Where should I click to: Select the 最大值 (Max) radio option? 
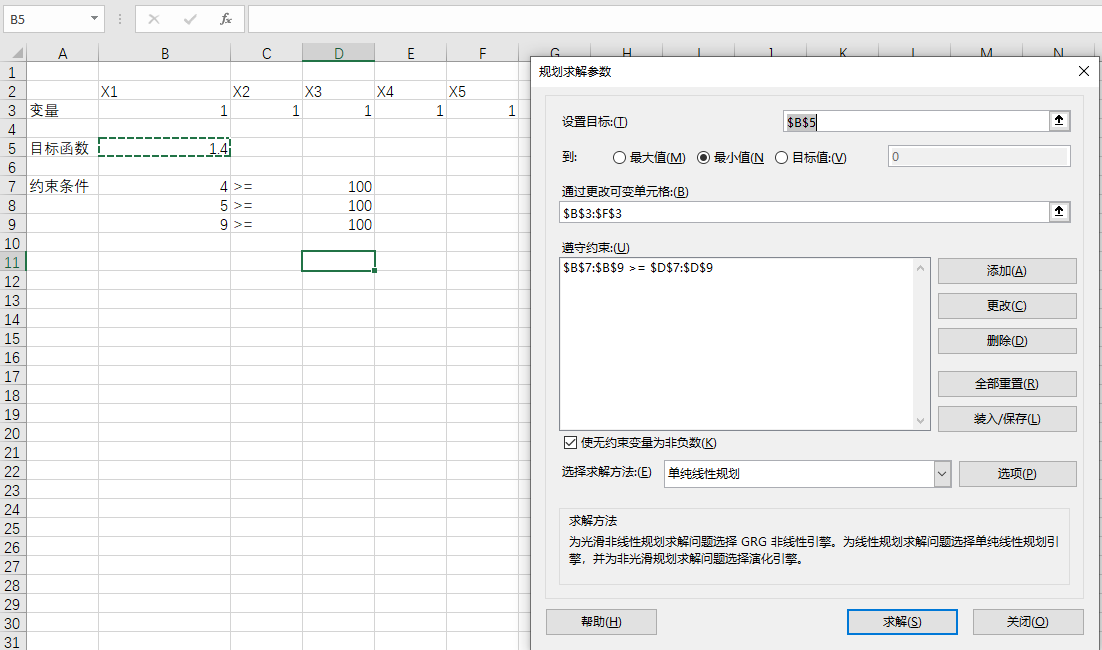[620, 157]
